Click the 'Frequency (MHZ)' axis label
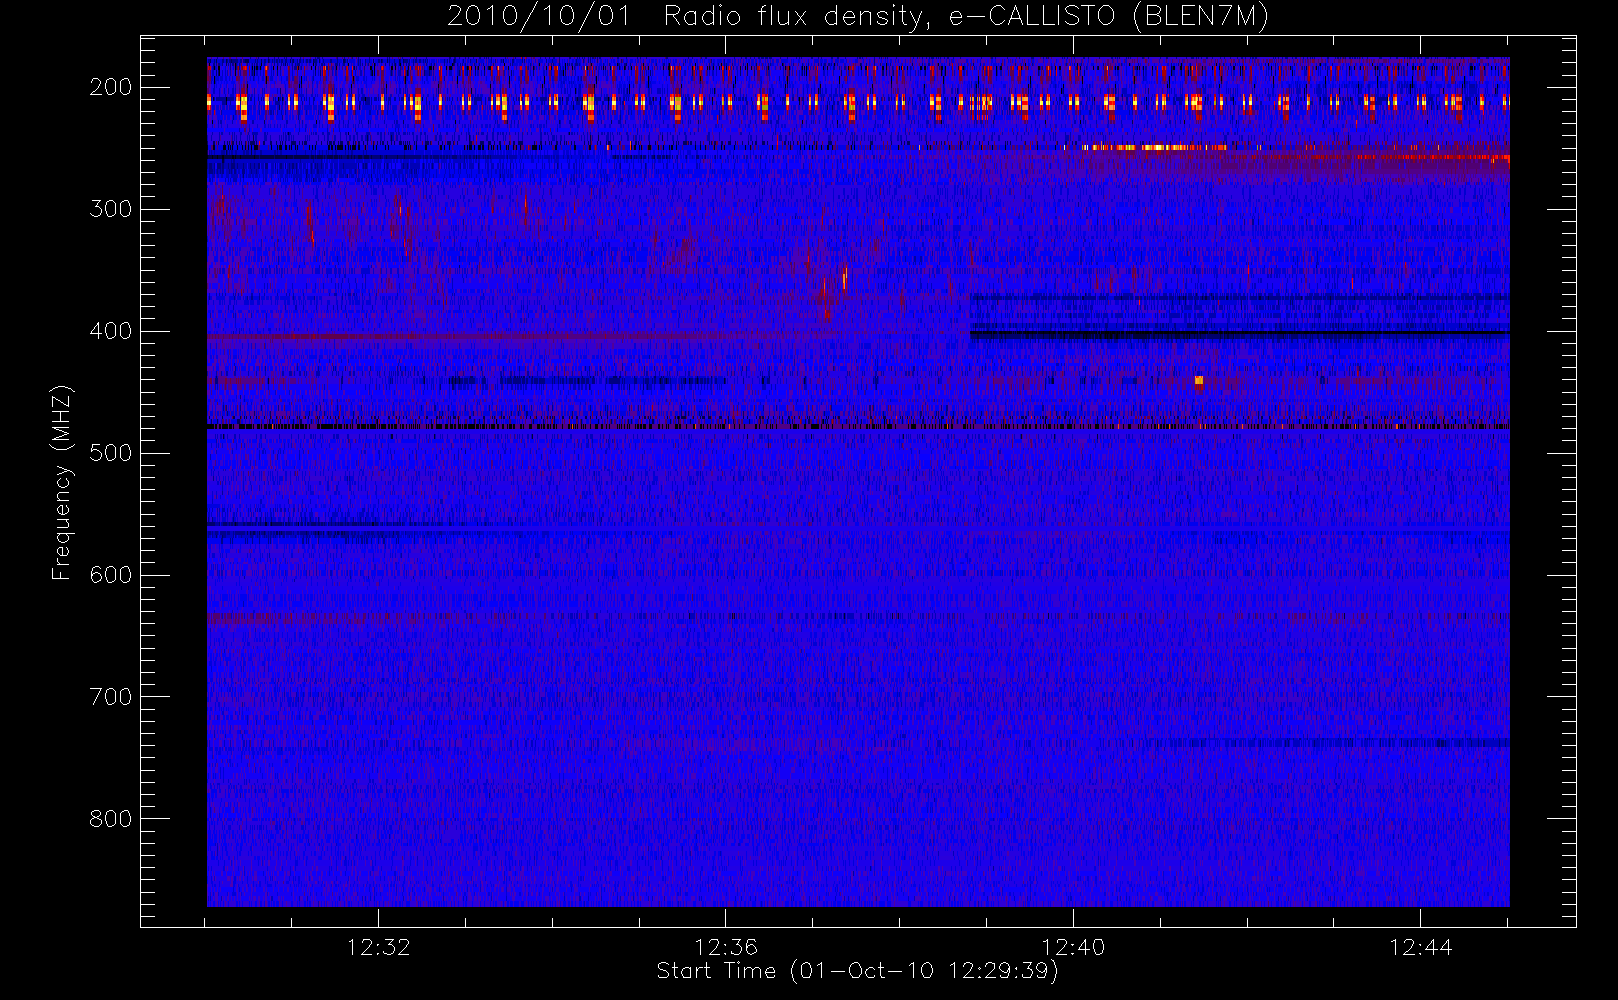 62,482
